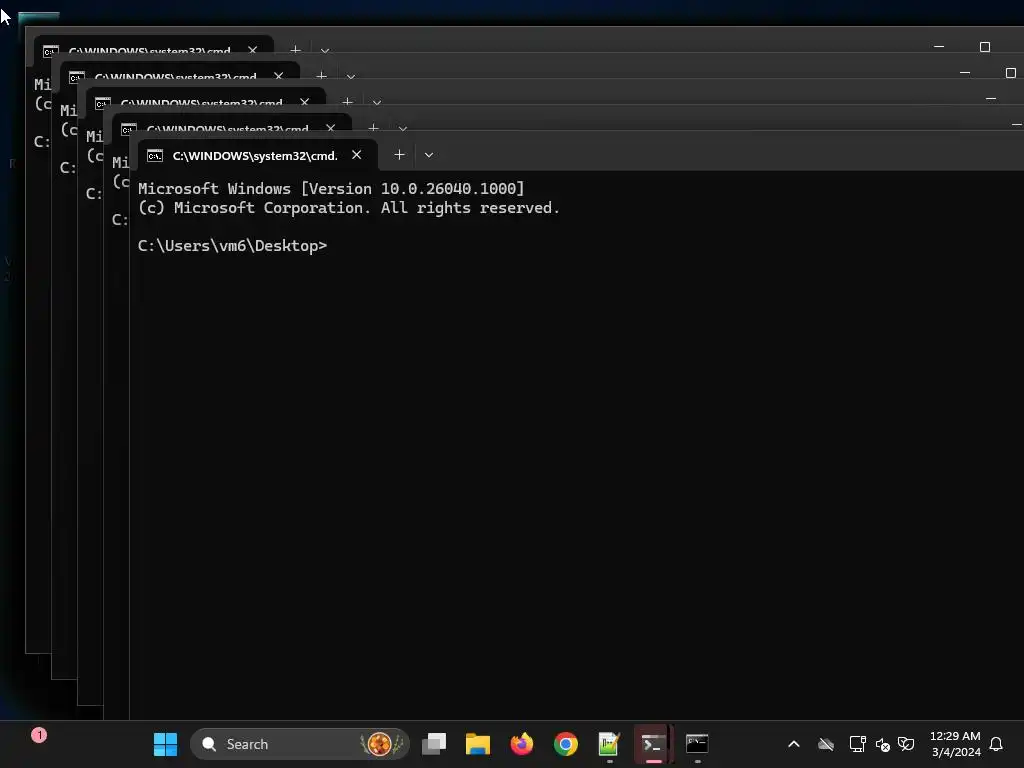Click the OneDrive cloud tray icon

(826, 744)
